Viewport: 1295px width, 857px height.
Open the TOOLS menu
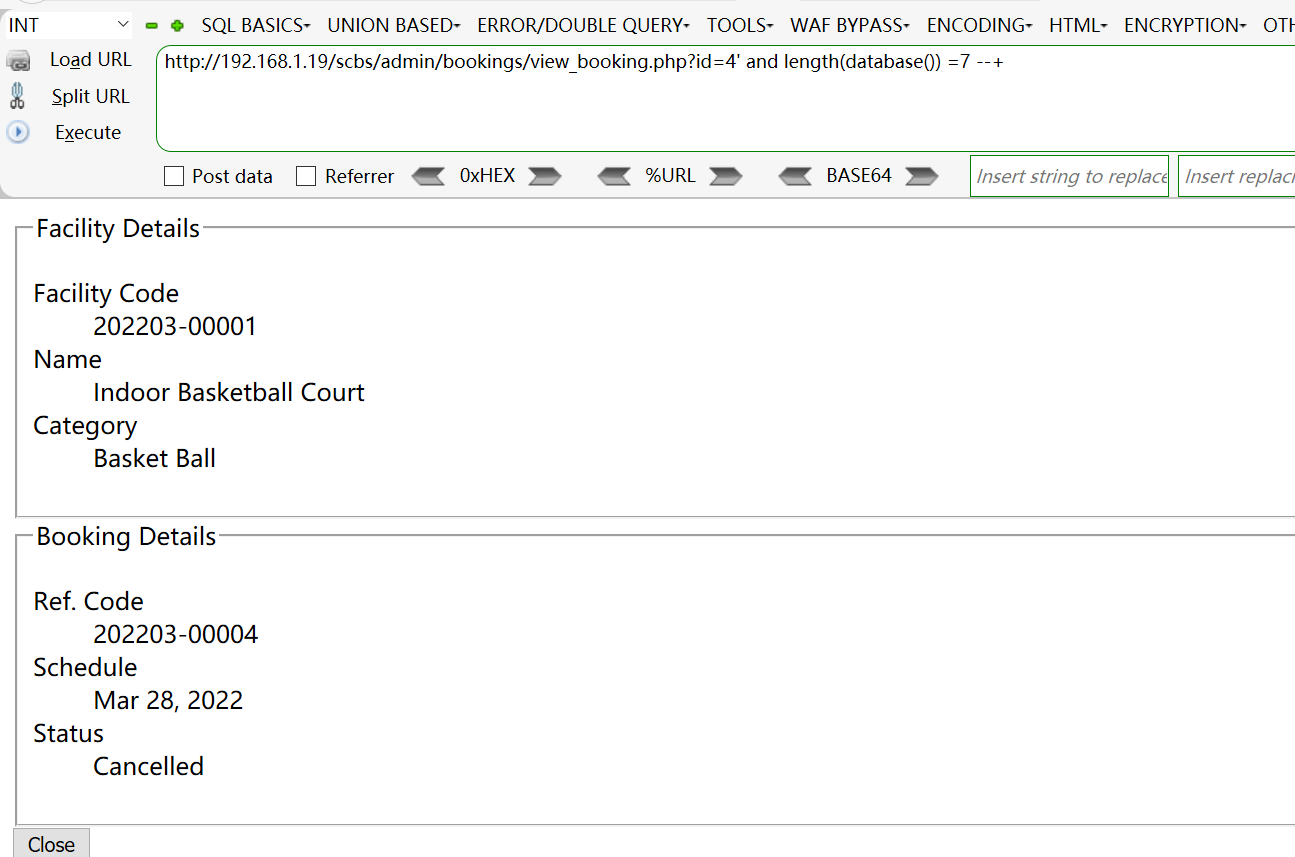[740, 25]
